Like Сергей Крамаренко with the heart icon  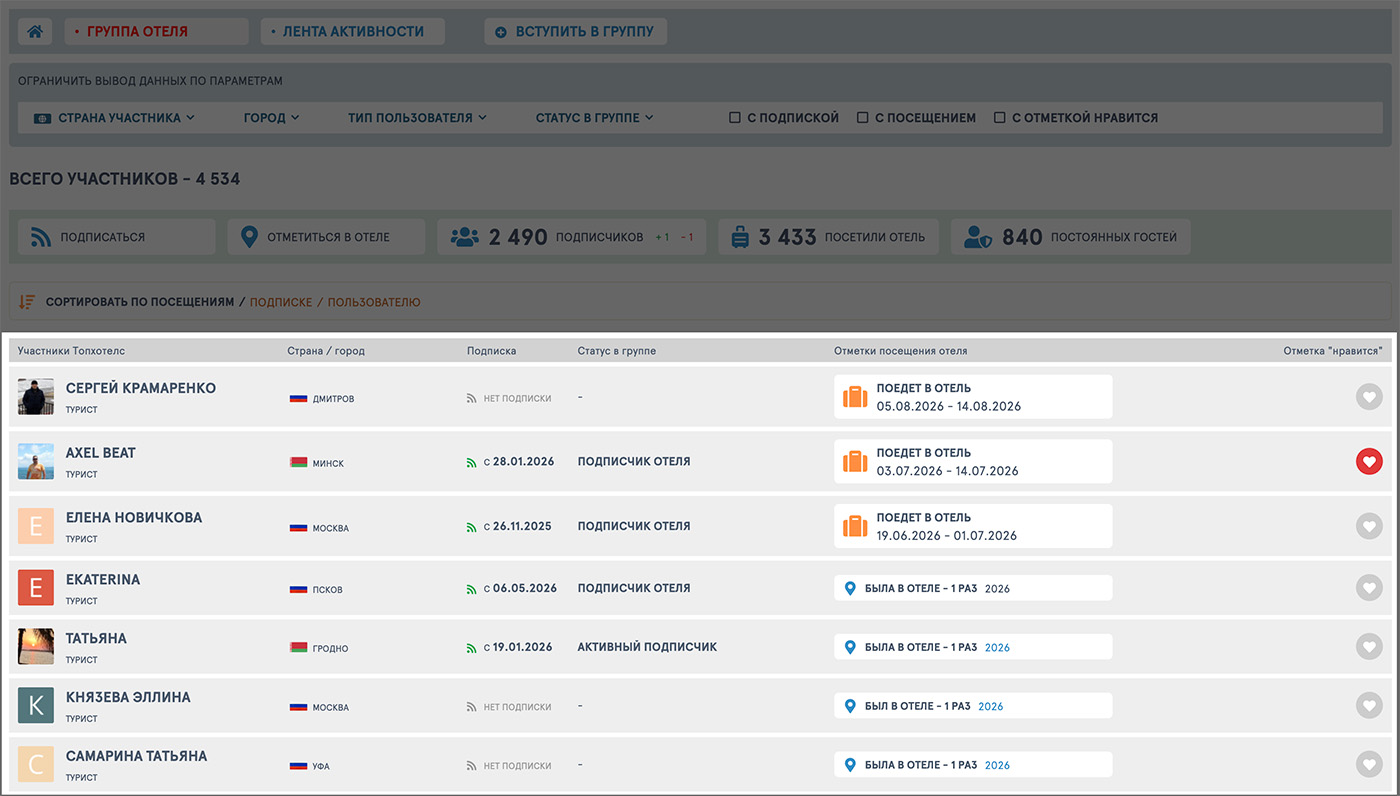point(1369,397)
